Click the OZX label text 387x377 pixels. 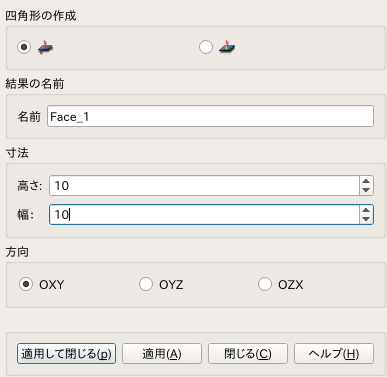[291, 285]
